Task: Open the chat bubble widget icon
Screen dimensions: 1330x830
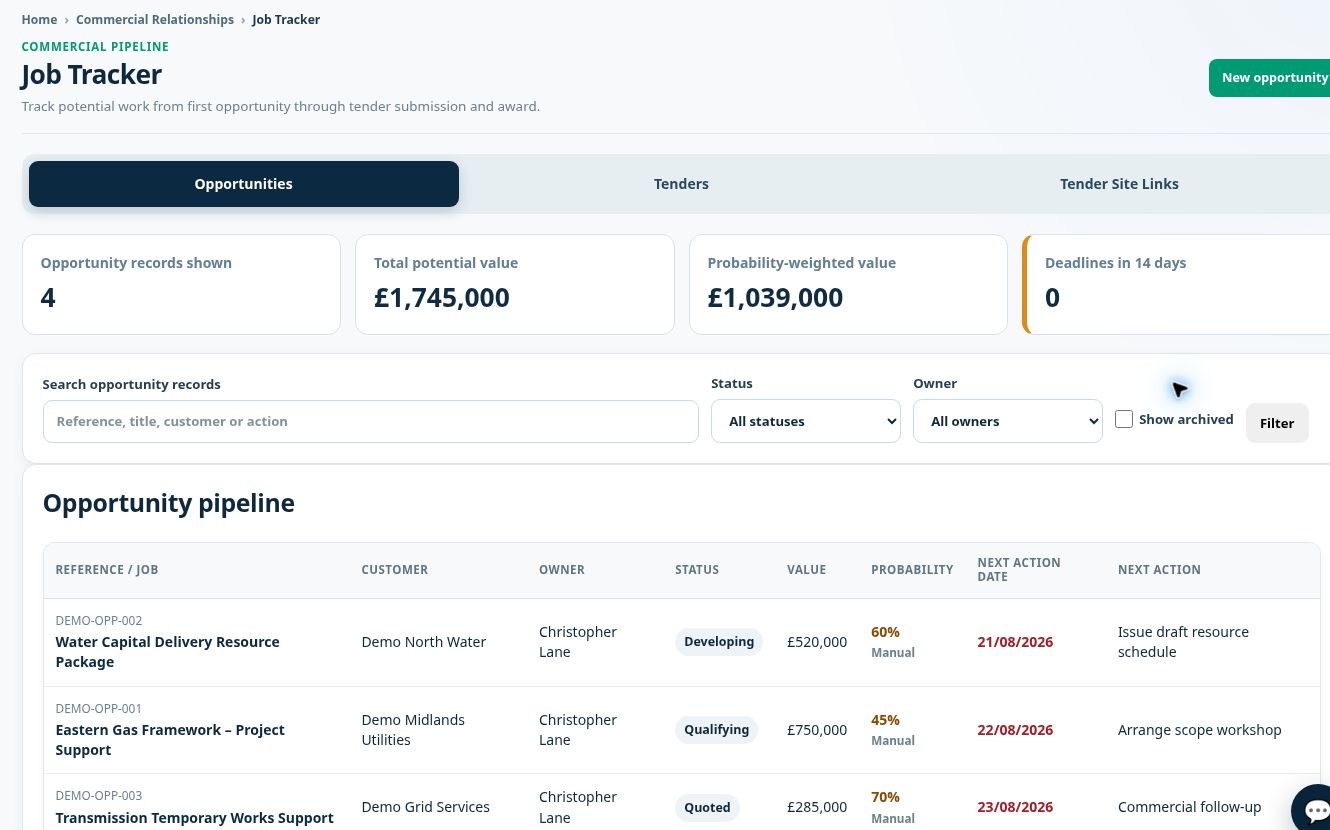Action: pyautogui.click(x=1312, y=809)
